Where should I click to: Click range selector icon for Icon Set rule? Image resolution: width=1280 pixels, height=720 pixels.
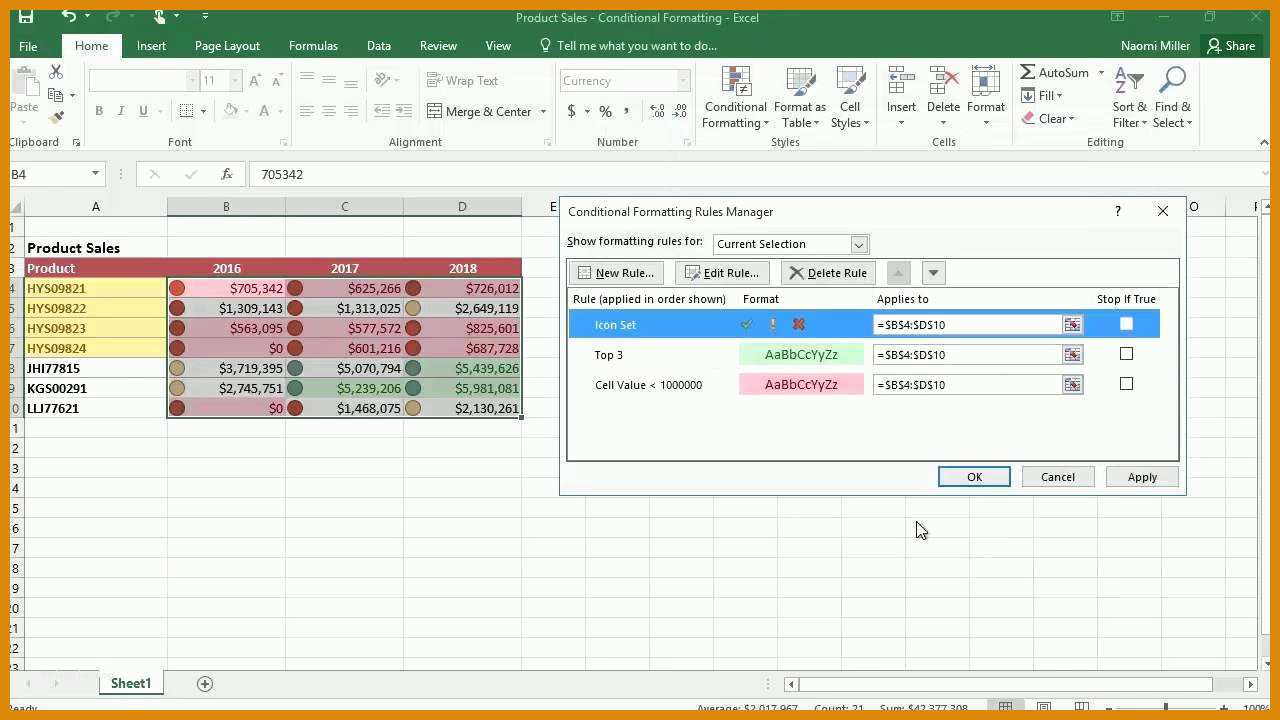(1072, 324)
